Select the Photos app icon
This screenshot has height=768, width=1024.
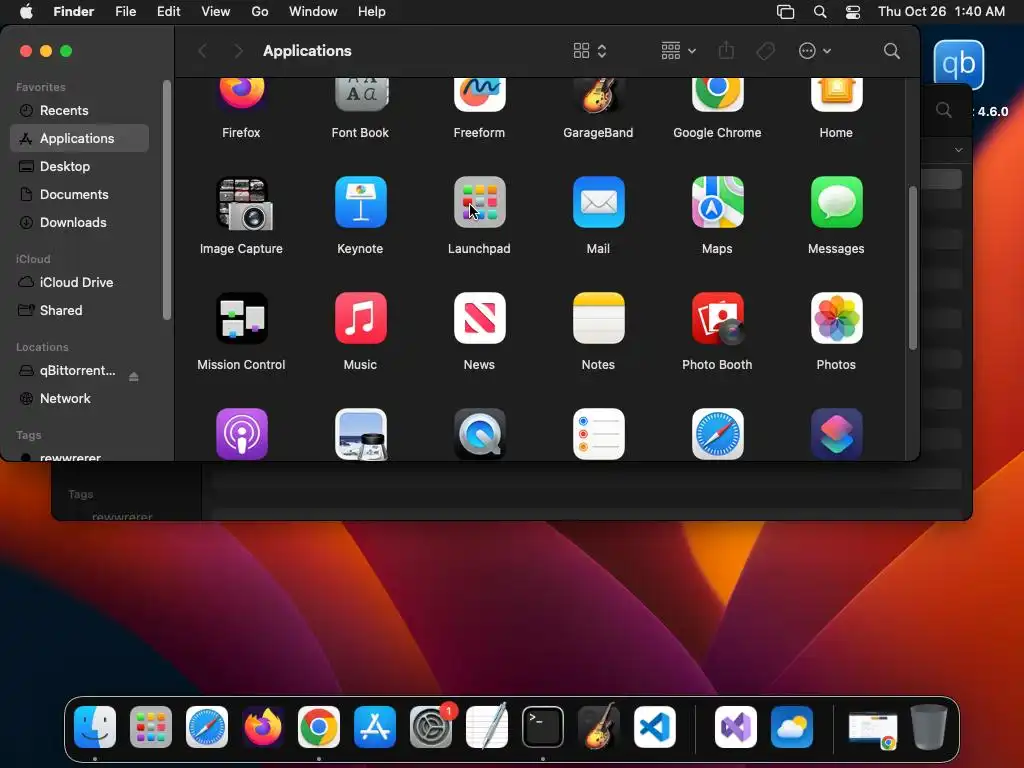point(836,318)
